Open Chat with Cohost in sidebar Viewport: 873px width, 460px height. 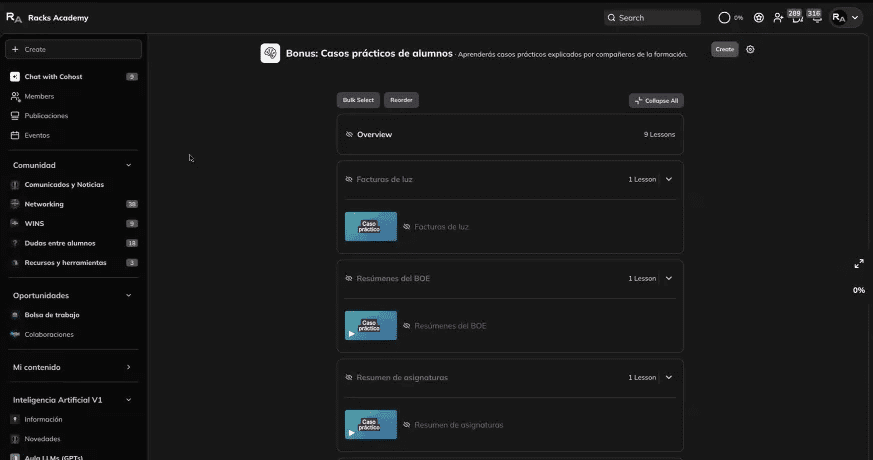click(53, 77)
